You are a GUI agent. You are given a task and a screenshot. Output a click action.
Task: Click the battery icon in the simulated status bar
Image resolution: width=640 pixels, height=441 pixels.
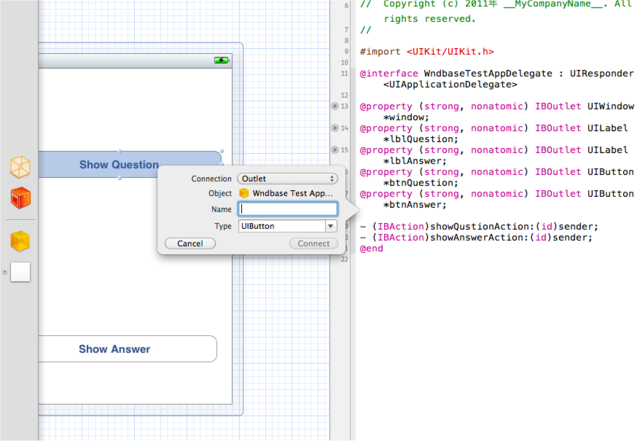tap(222, 60)
